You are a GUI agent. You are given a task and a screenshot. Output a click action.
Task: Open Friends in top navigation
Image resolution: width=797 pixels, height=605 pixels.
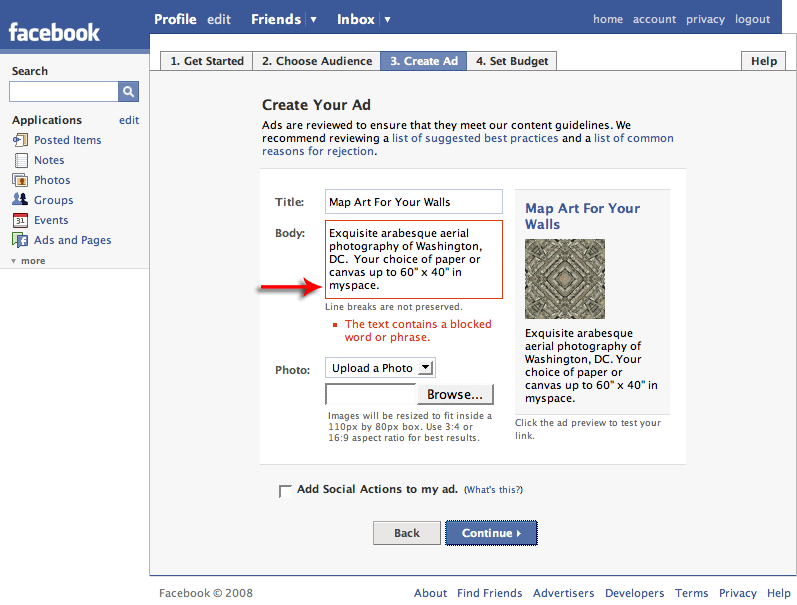pyautogui.click(x=276, y=19)
